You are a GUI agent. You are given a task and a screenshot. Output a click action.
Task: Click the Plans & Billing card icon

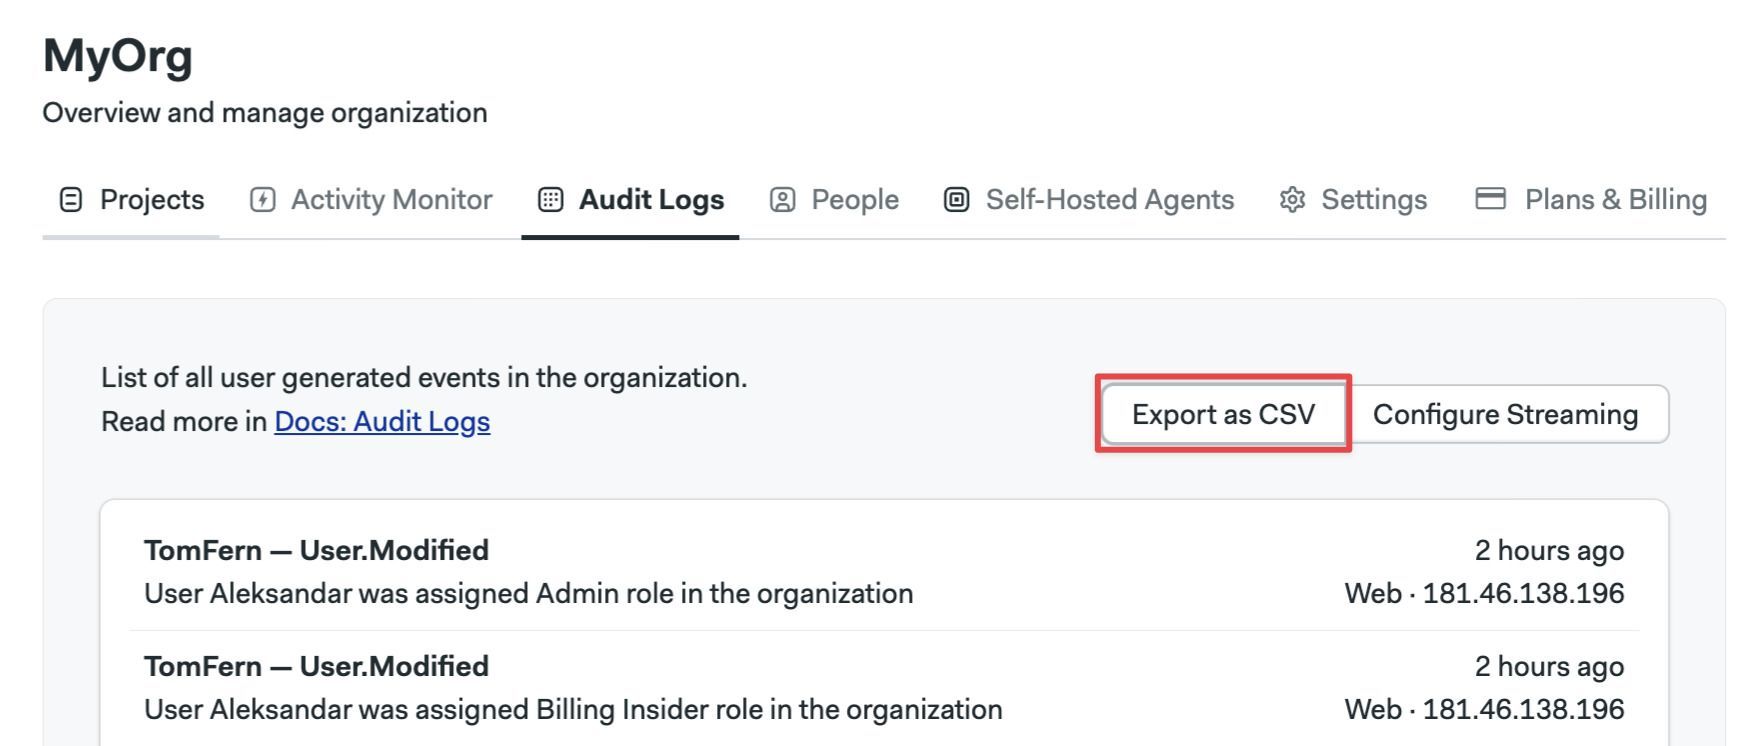pyautogui.click(x=1490, y=199)
